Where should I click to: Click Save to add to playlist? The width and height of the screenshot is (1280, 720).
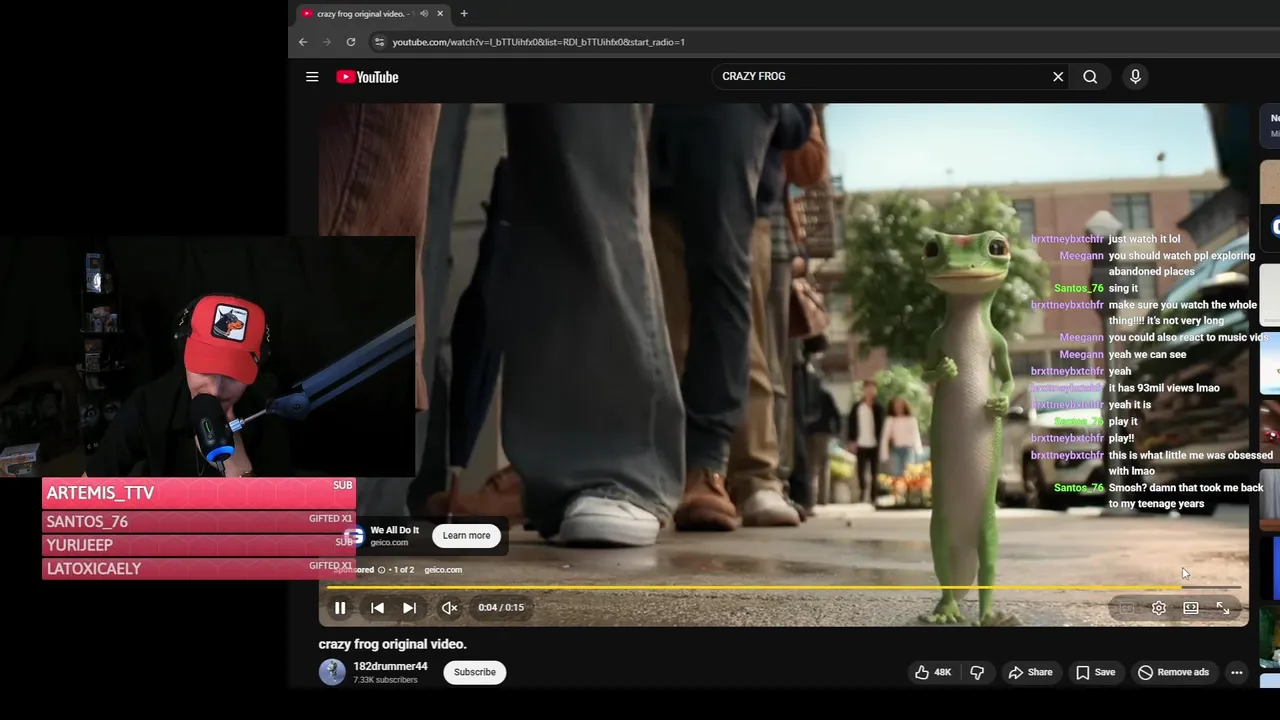point(1095,672)
